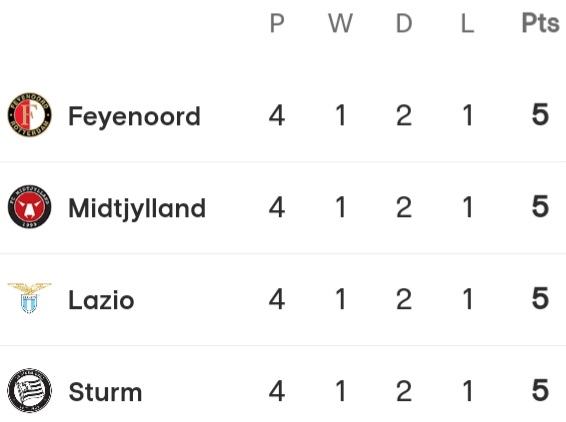Screen dimensions: 566x422
Task: Open the Lazio team name
Action: click(x=101, y=300)
